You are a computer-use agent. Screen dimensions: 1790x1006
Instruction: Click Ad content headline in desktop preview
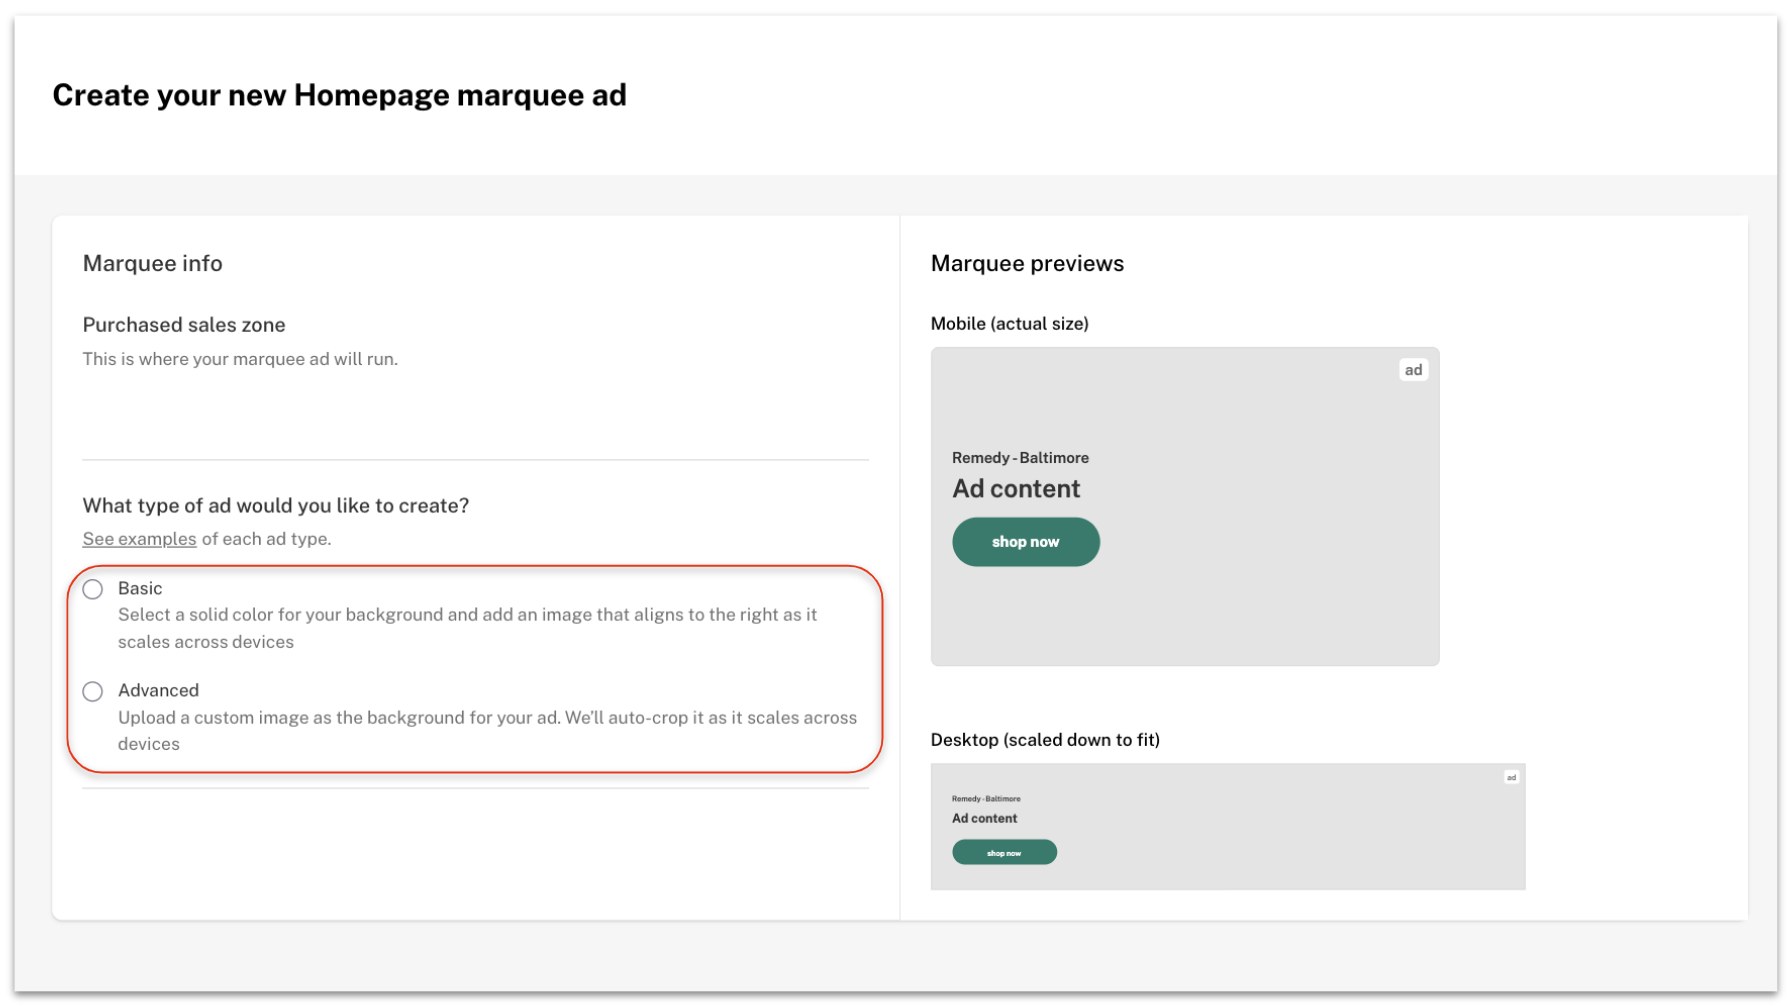[984, 819]
